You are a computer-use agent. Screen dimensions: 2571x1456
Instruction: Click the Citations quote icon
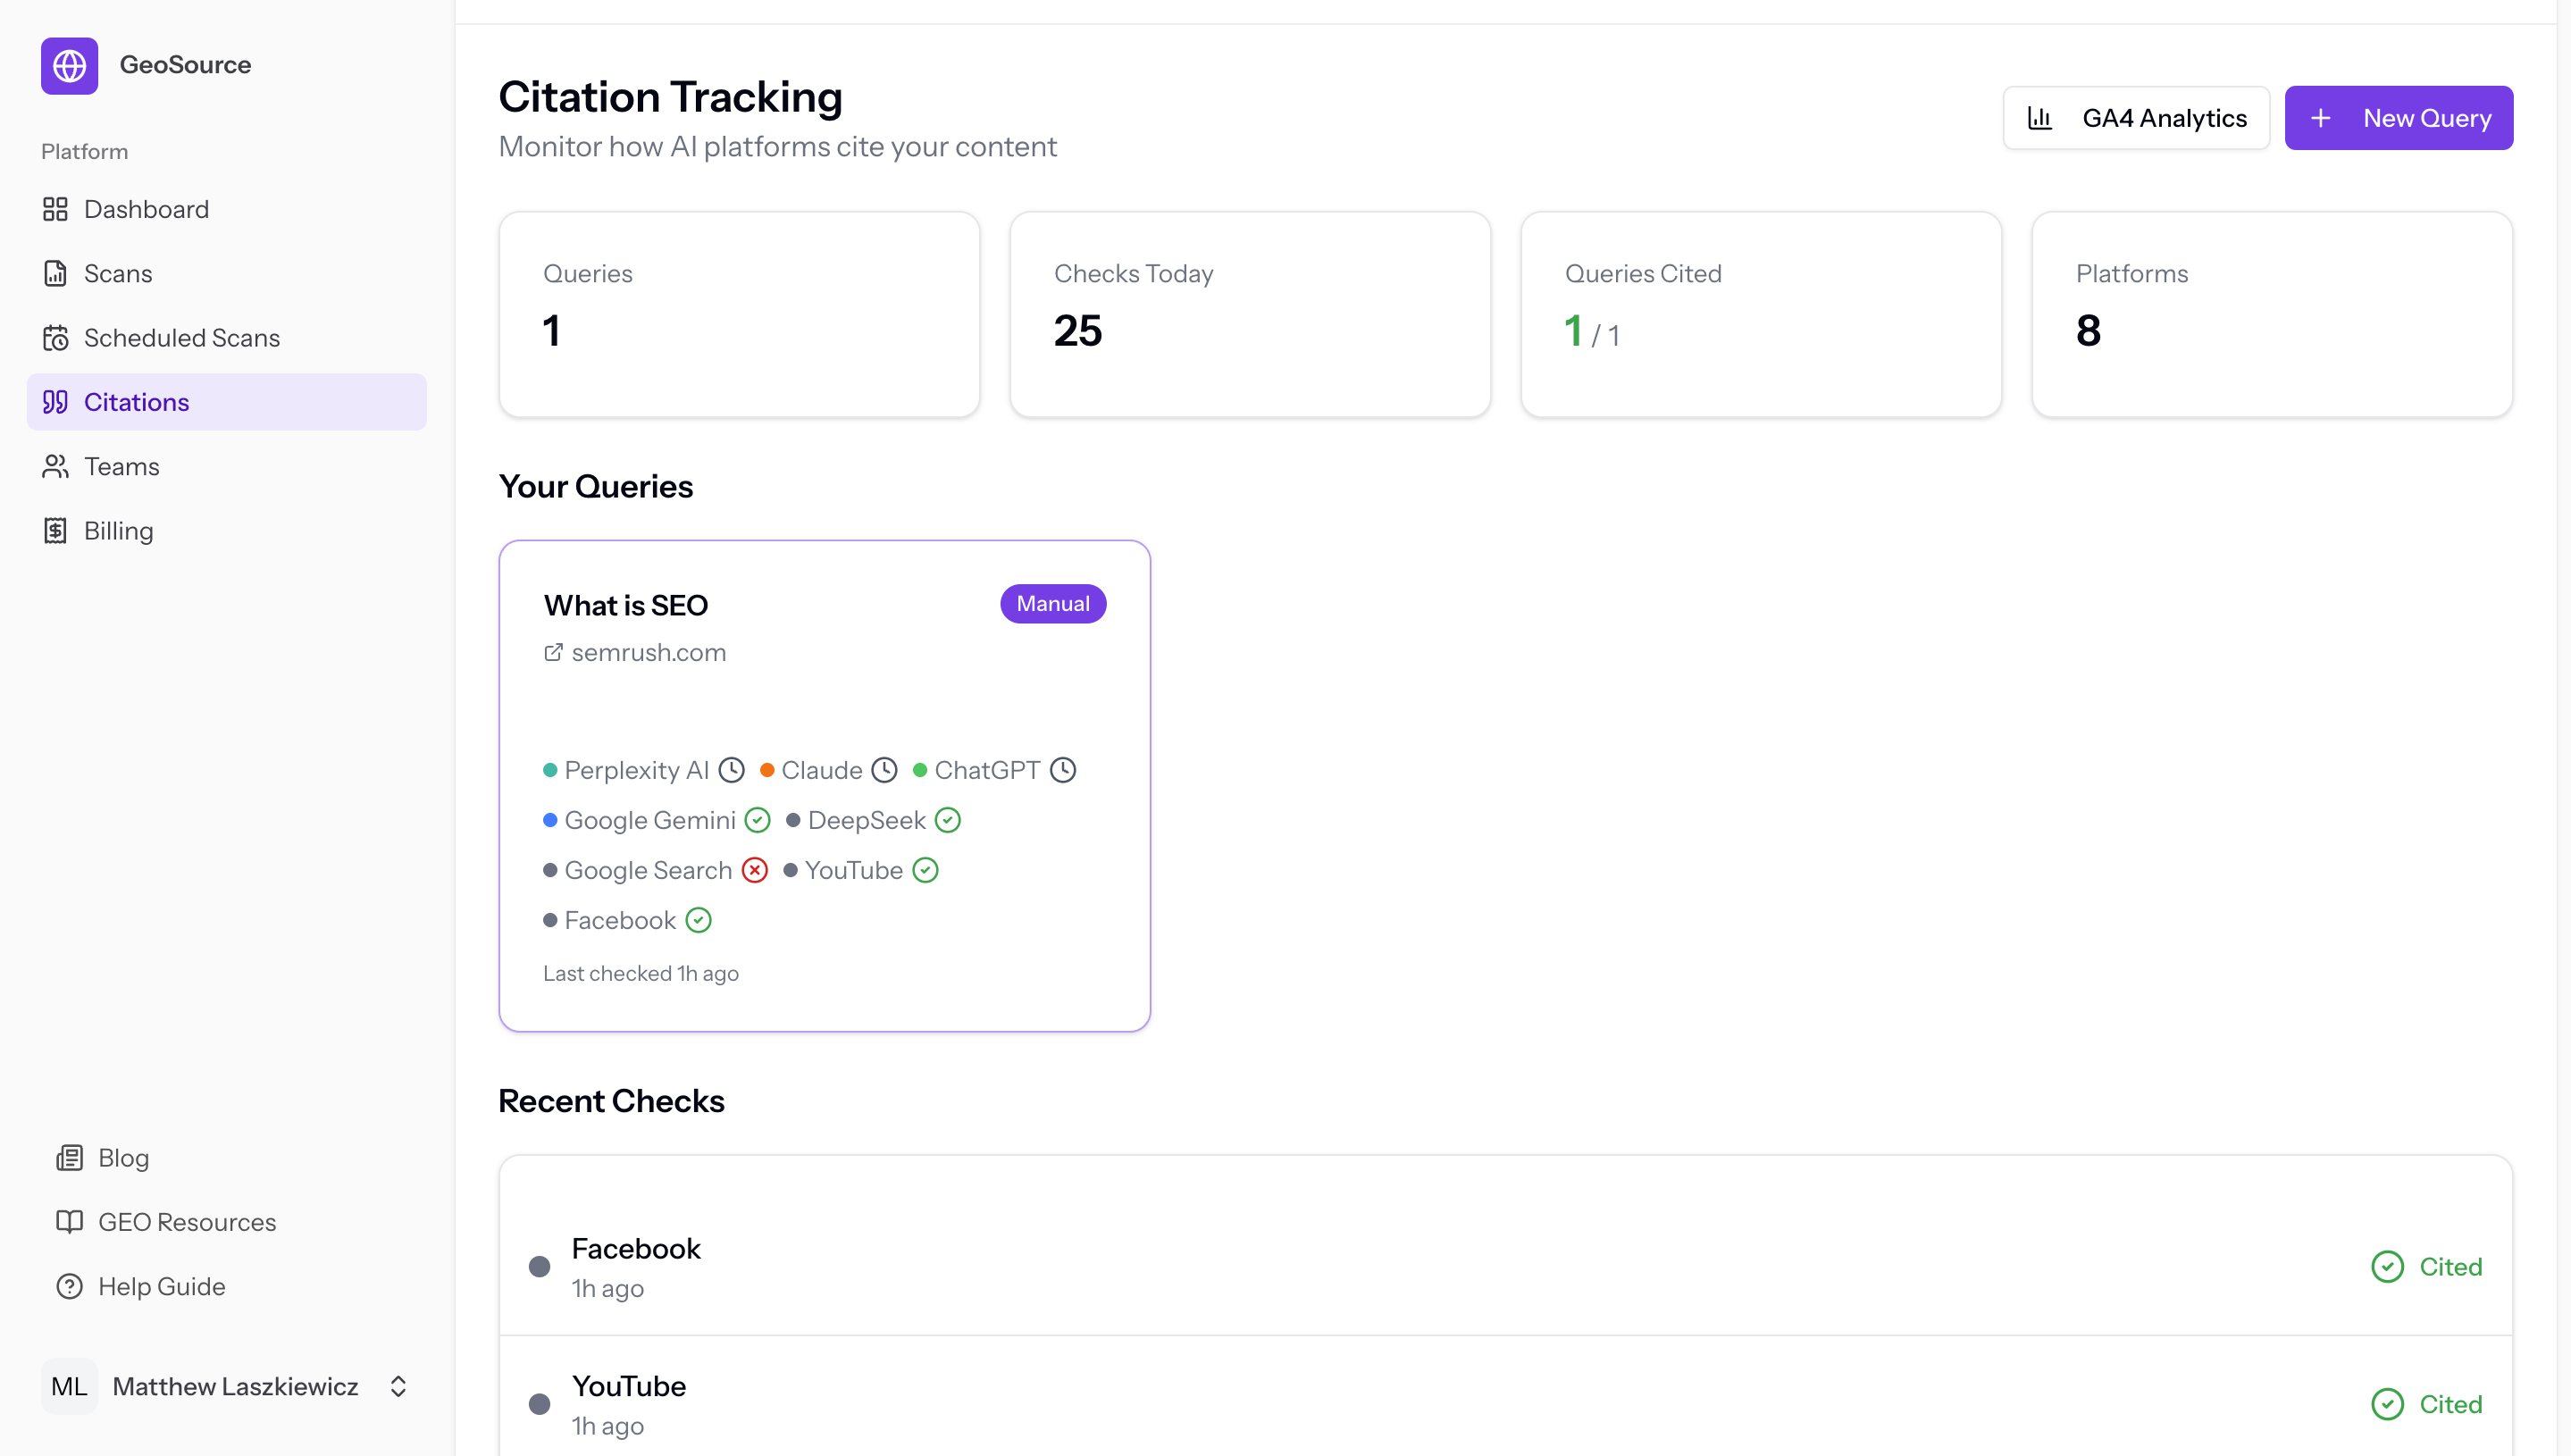point(56,402)
